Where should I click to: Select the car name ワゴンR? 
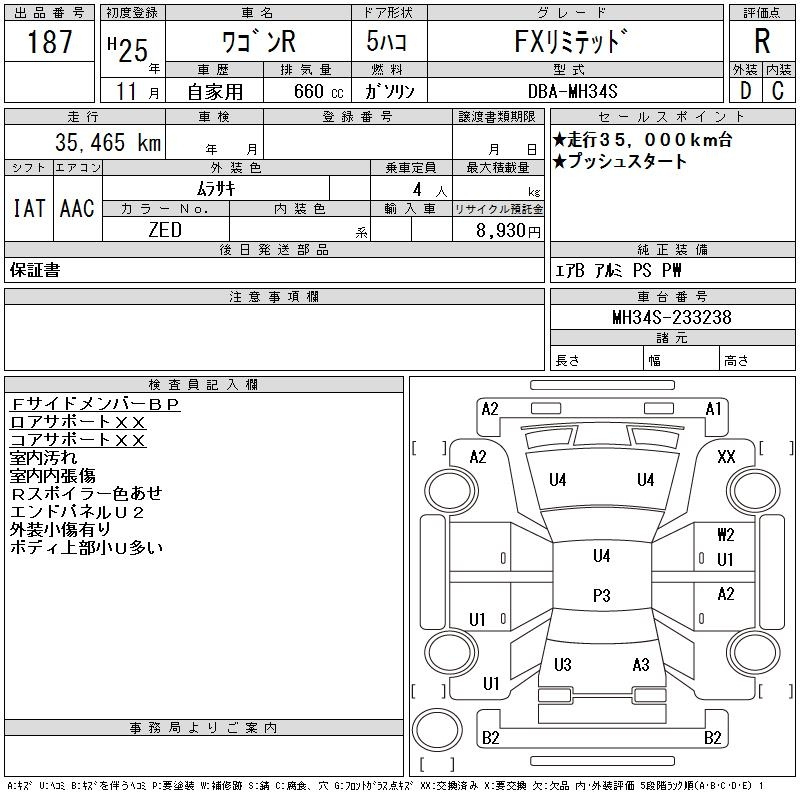click(x=259, y=41)
